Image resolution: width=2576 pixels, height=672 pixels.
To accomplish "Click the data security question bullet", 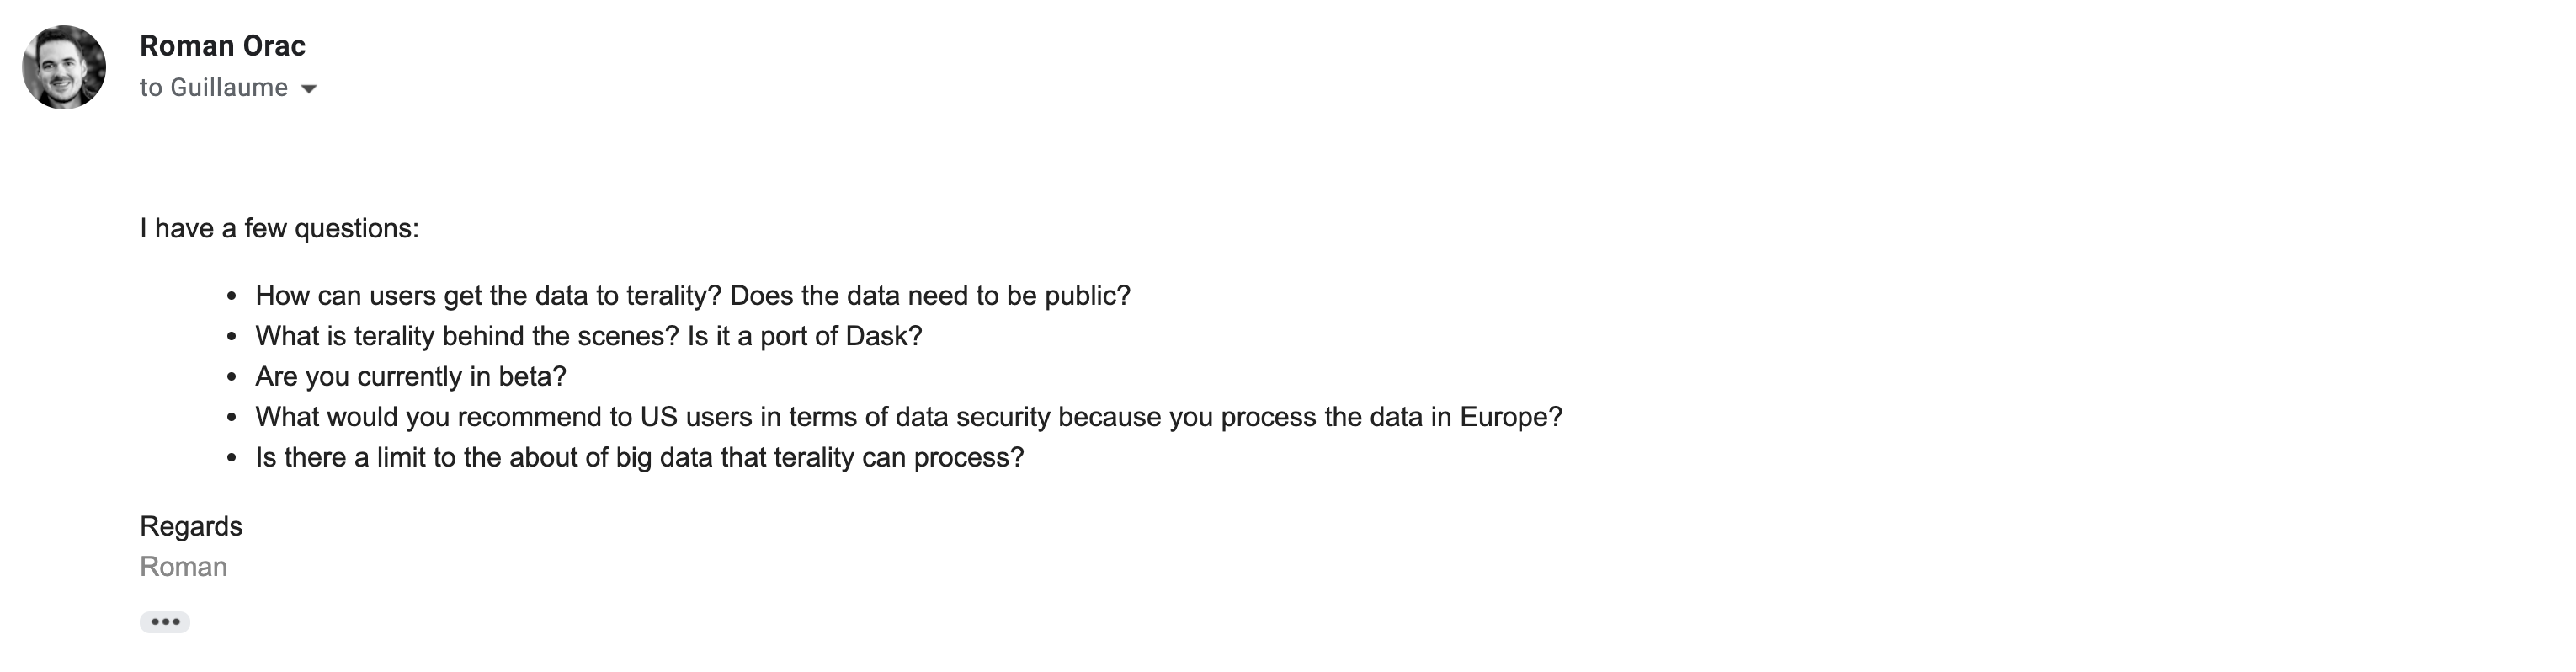I will click(x=908, y=418).
